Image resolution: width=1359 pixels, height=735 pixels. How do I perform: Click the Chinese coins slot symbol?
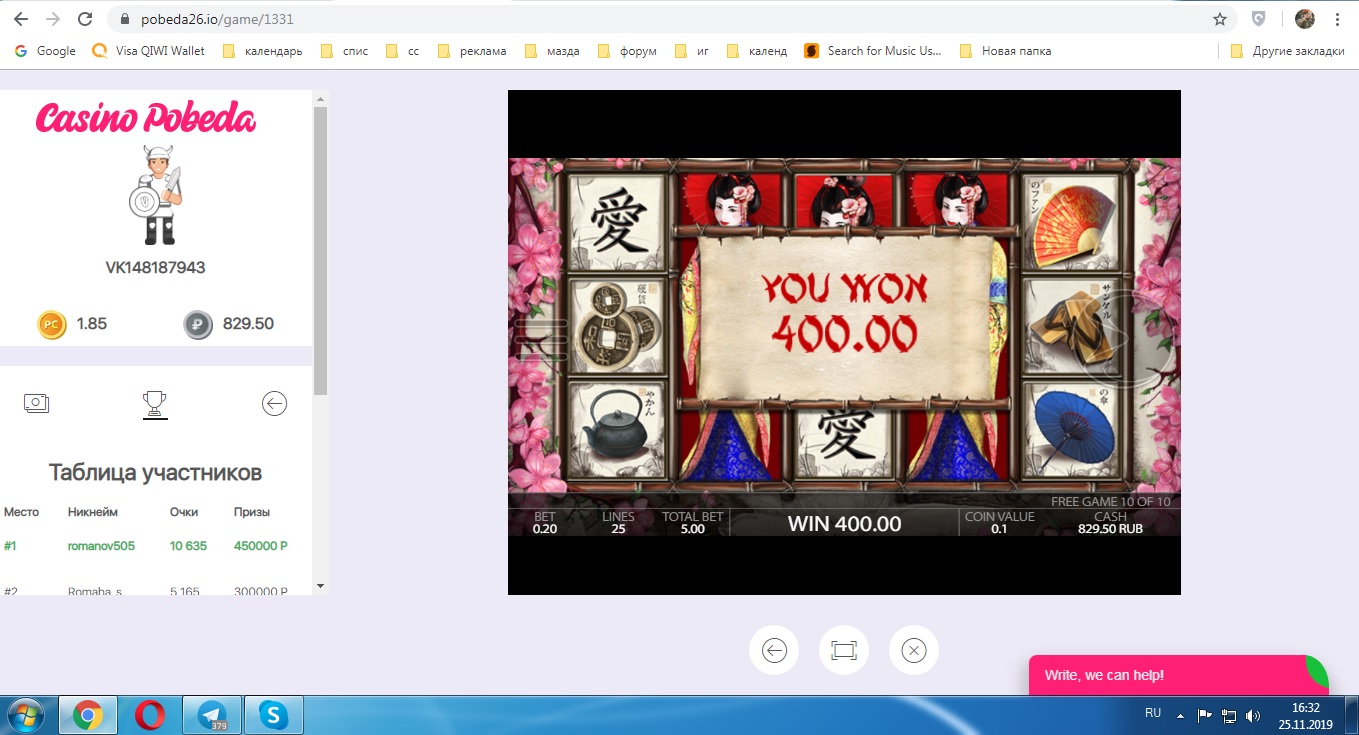click(x=617, y=325)
